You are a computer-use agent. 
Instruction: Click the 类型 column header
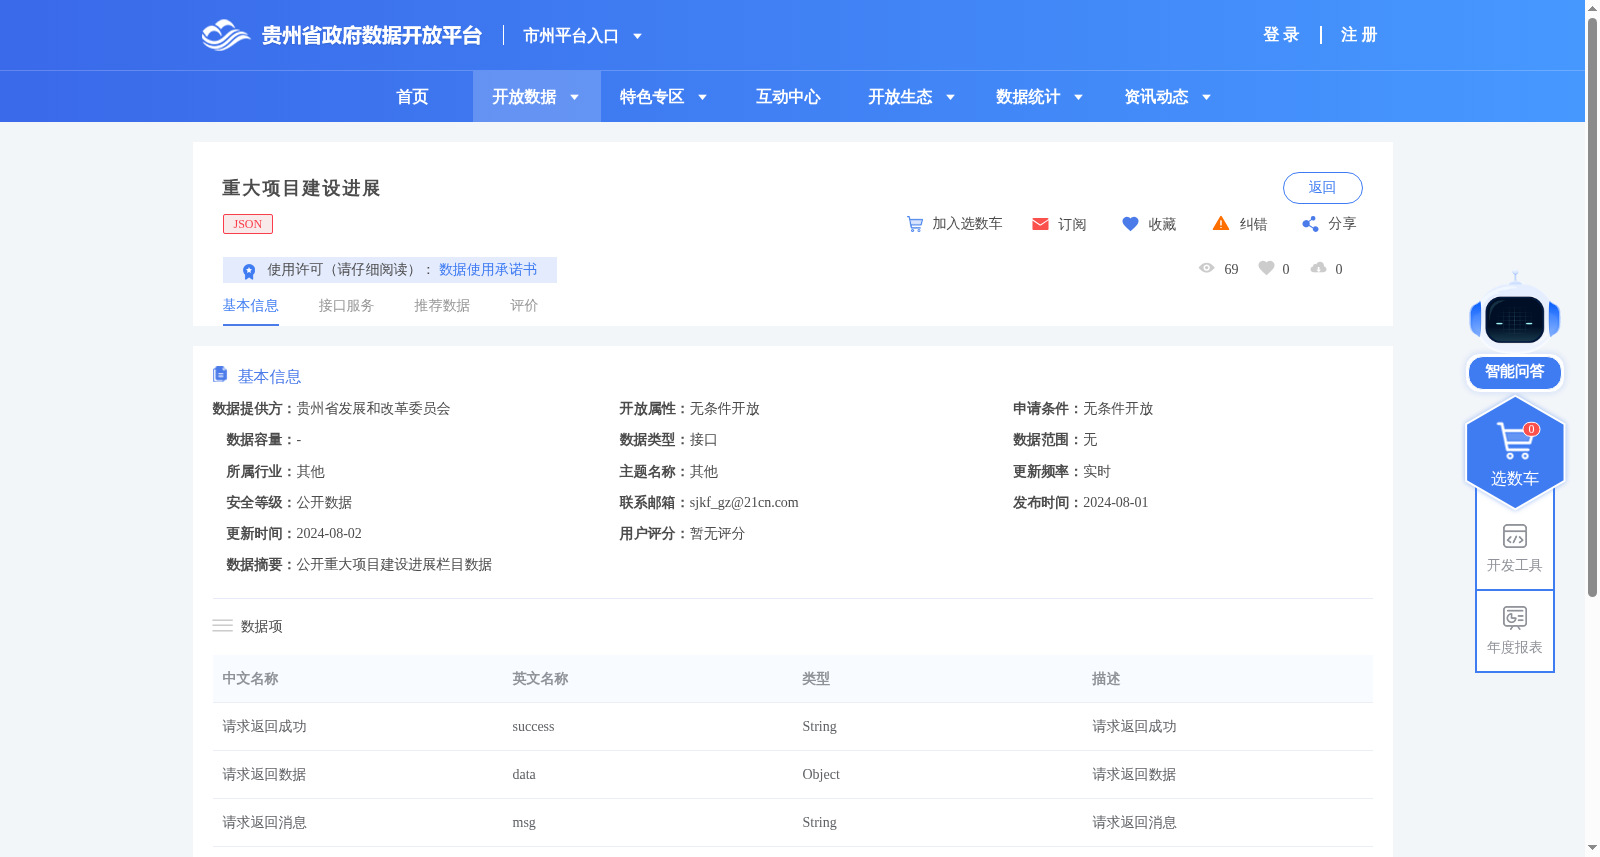816,679
